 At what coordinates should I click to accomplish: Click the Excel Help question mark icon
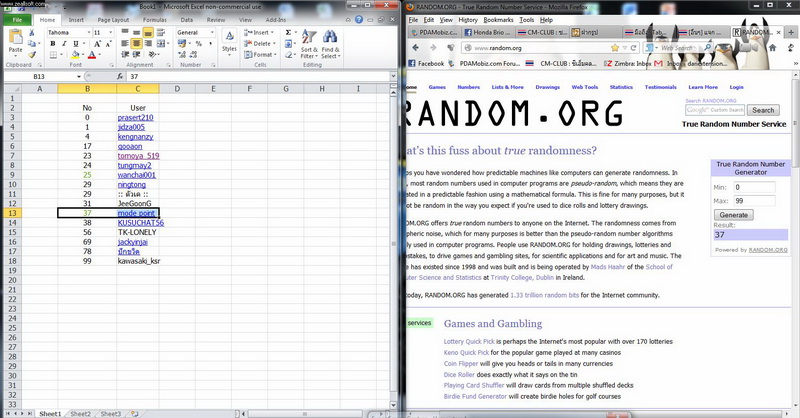point(359,19)
